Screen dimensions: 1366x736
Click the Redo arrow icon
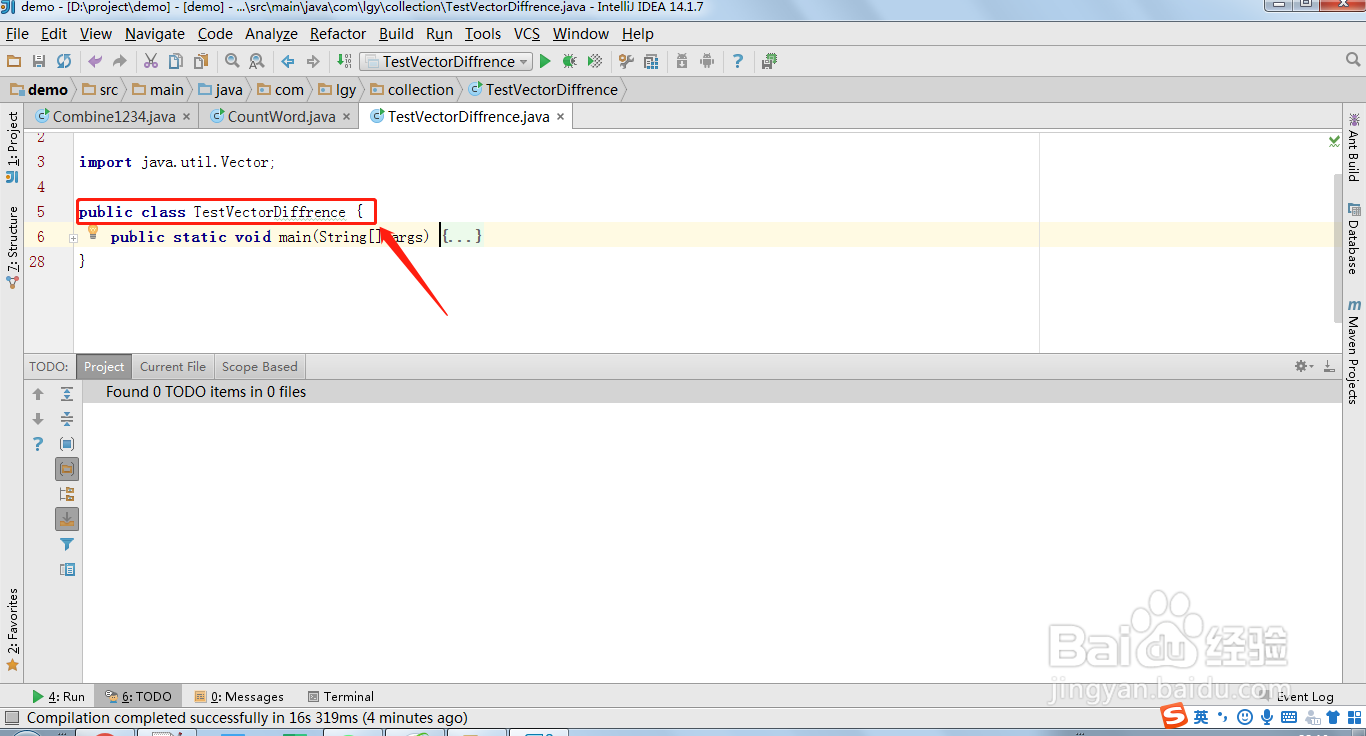[x=120, y=61]
